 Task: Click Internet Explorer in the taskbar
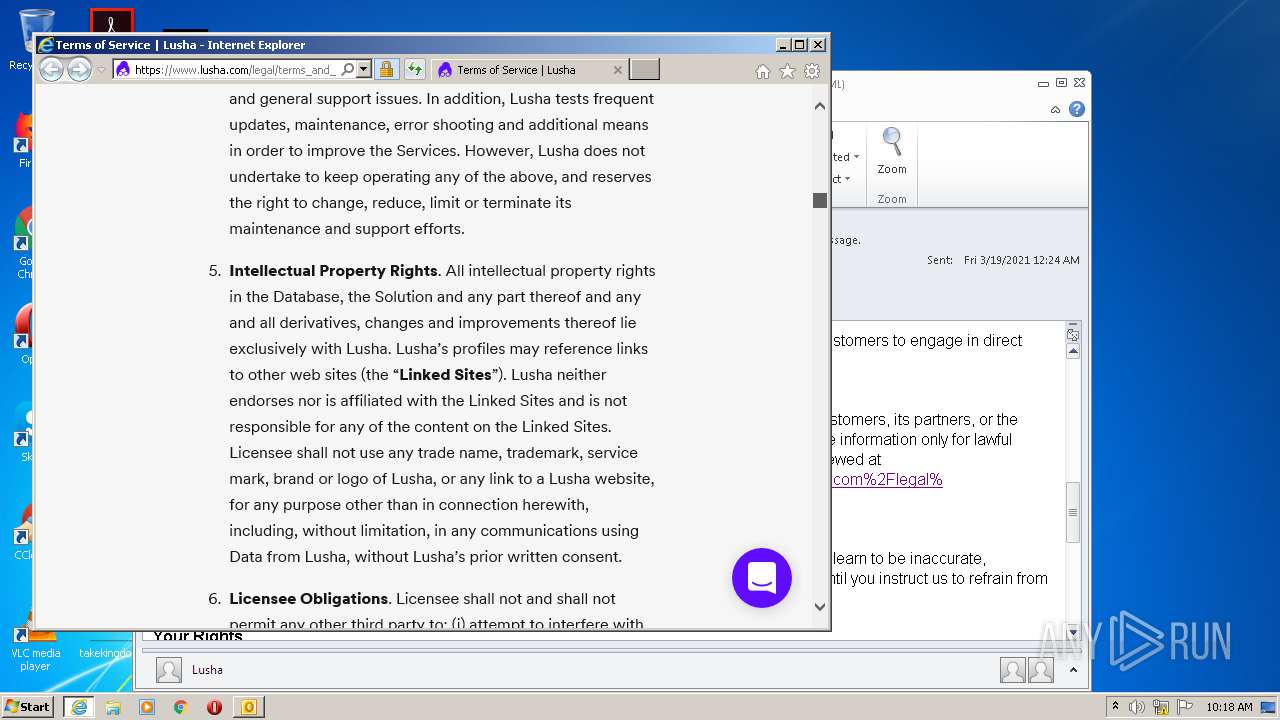point(78,707)
